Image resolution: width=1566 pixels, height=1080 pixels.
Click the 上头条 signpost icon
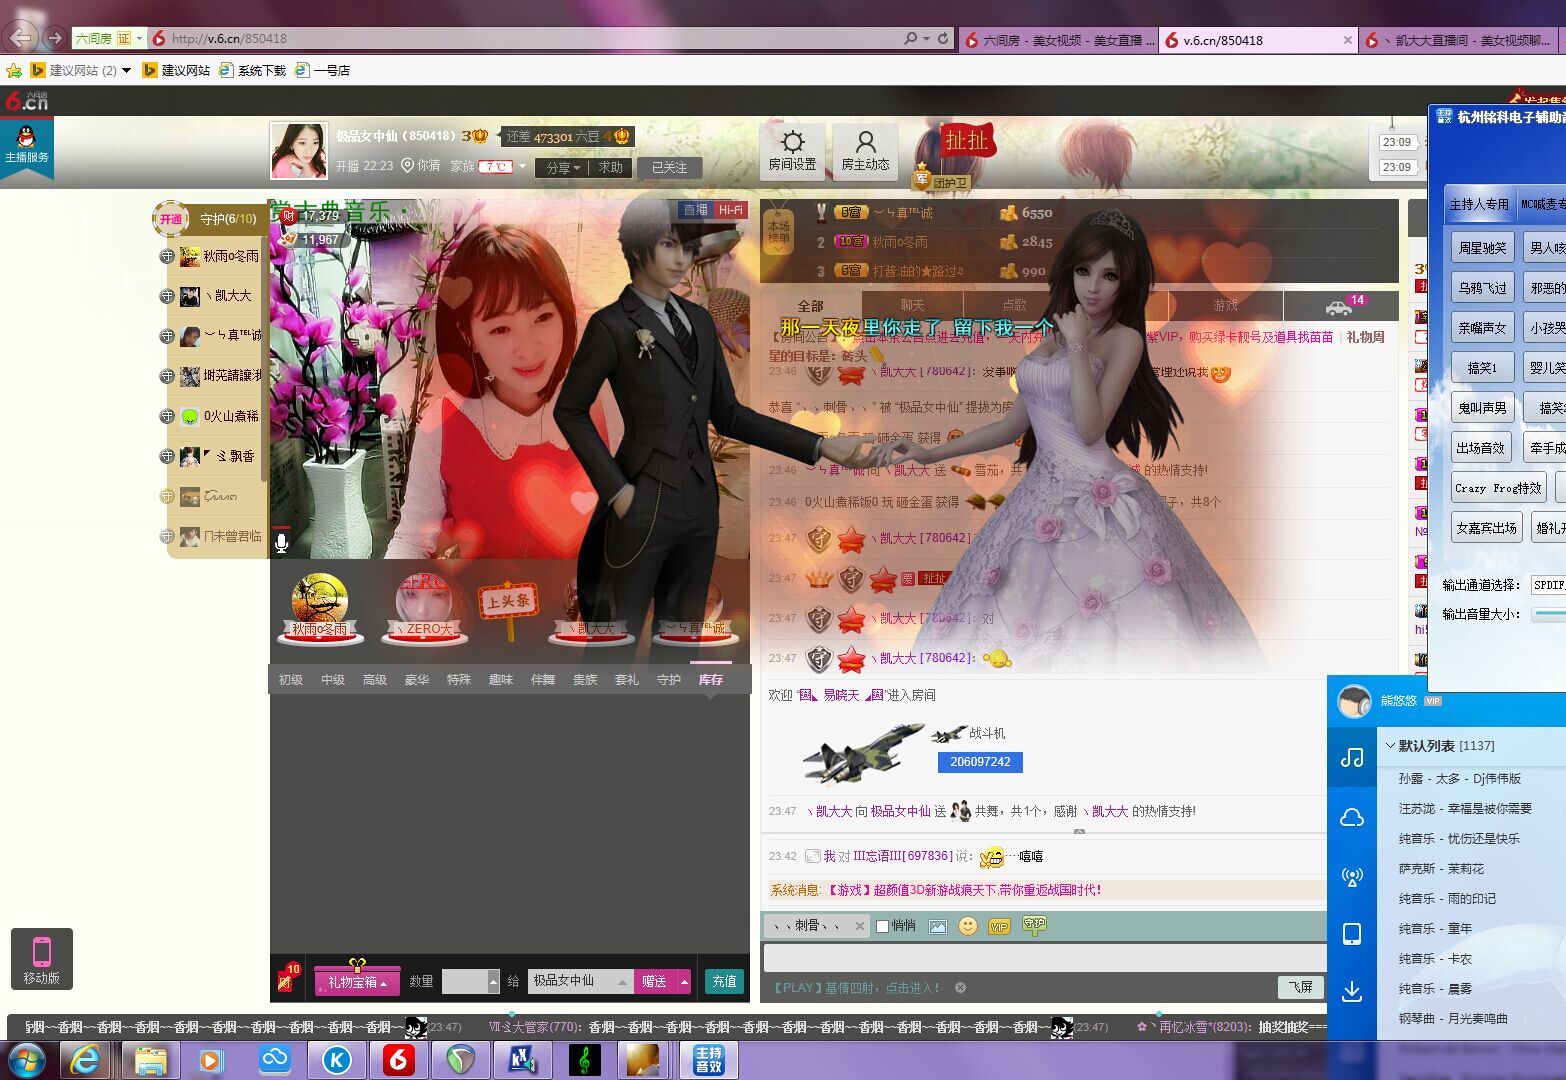[508, 608]
